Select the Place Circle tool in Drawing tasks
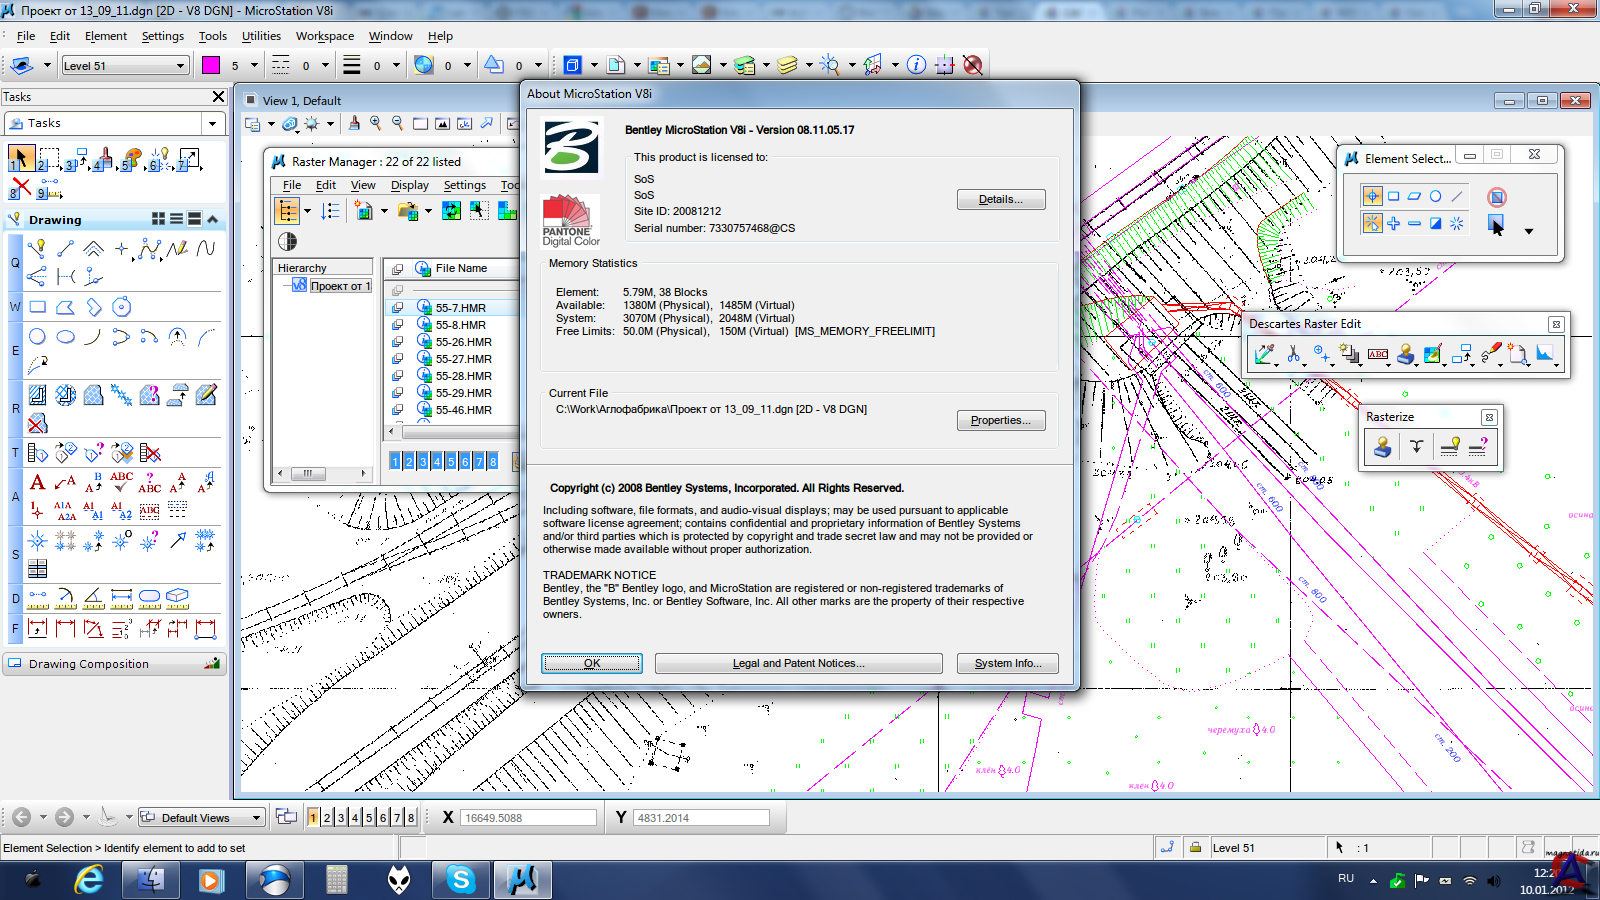 pyautogui.click(x=37, y=337)
